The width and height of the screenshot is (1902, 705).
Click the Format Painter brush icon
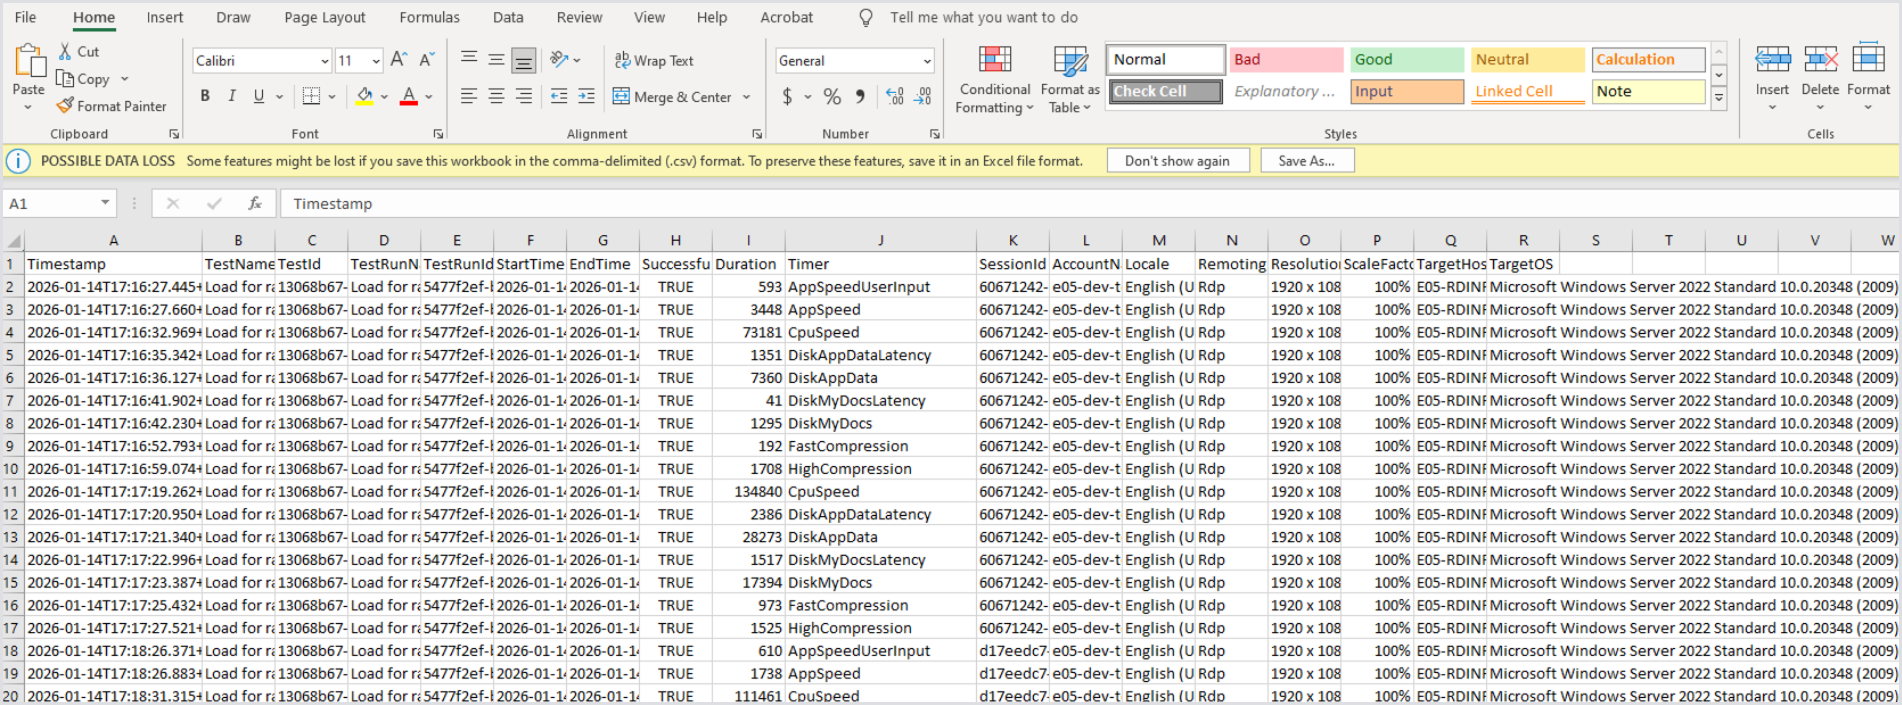click(66, 106)
